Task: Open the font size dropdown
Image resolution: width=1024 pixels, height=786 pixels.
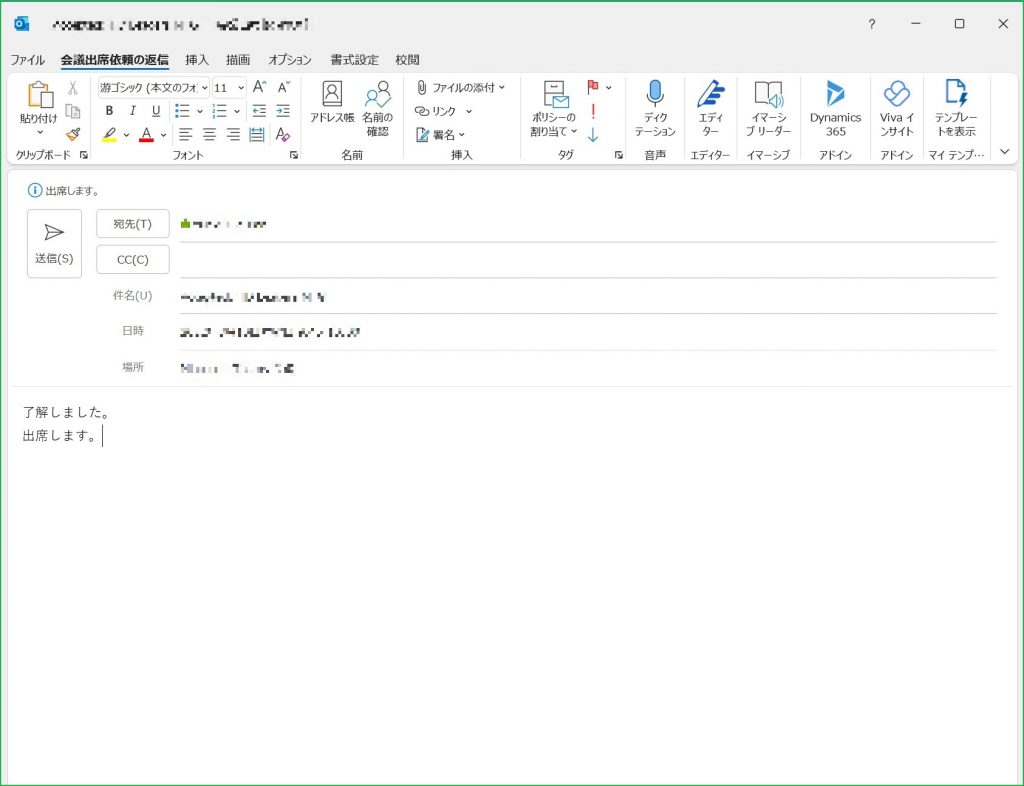Action: pyautogui.click(x=241, y=87)
